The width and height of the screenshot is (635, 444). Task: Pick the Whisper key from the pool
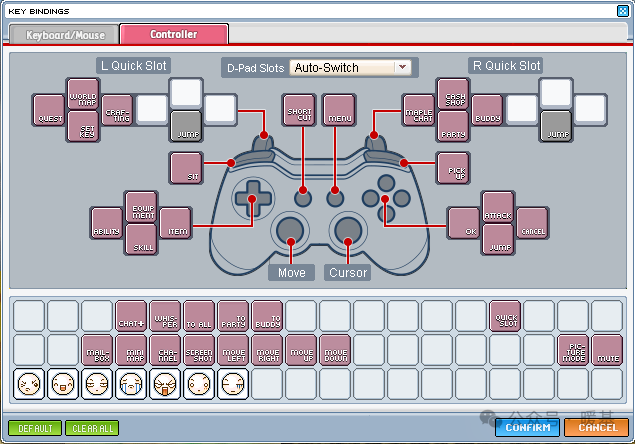(165, 316)
